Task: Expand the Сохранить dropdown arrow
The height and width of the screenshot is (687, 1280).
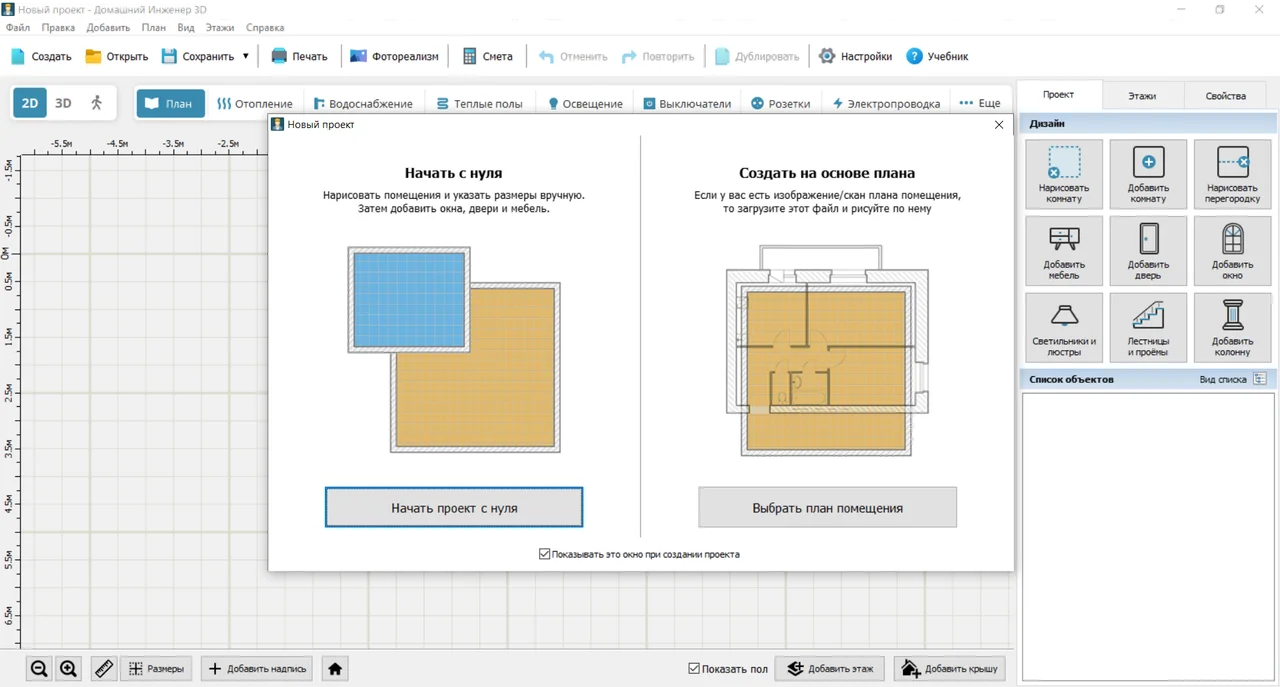Action: (x=245, y=57)
